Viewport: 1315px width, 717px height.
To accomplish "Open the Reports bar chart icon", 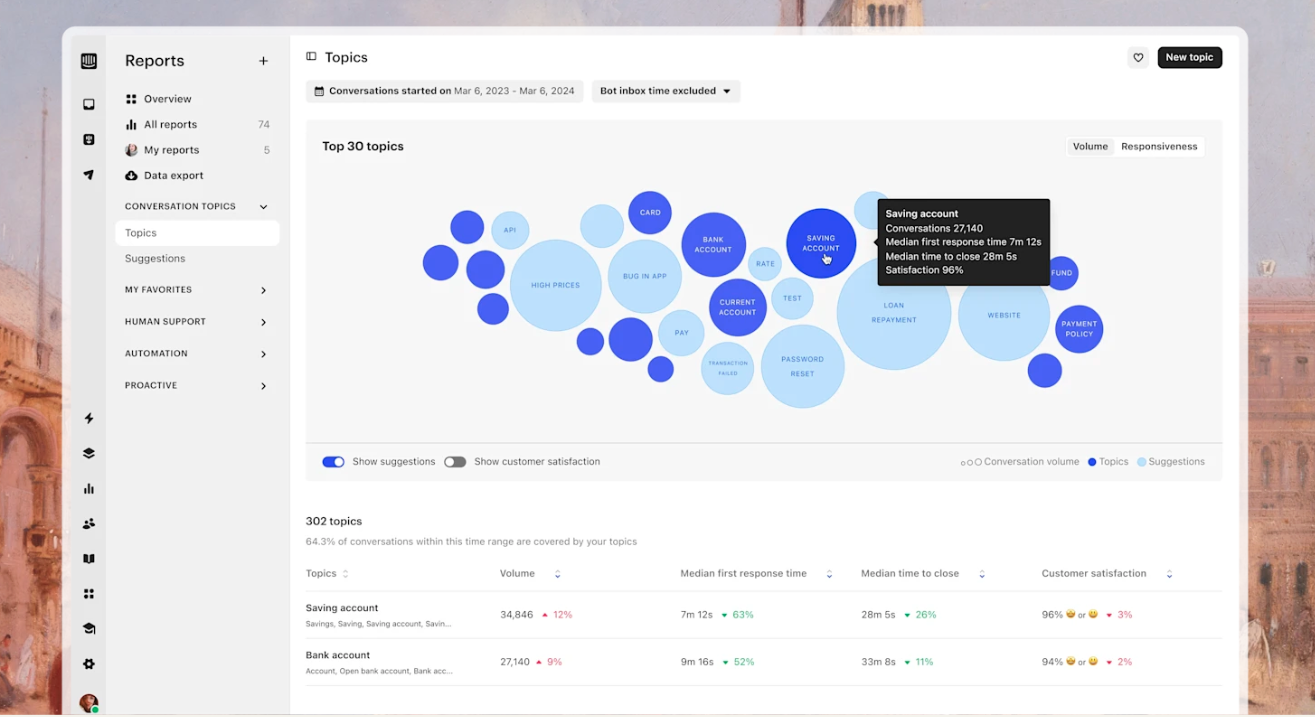I will (x=89, y=489).
